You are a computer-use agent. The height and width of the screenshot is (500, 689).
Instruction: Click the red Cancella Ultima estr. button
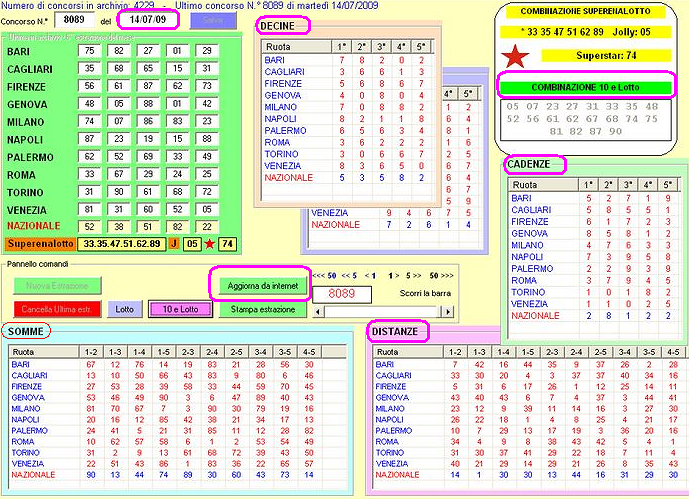click(x=57, y=309)
